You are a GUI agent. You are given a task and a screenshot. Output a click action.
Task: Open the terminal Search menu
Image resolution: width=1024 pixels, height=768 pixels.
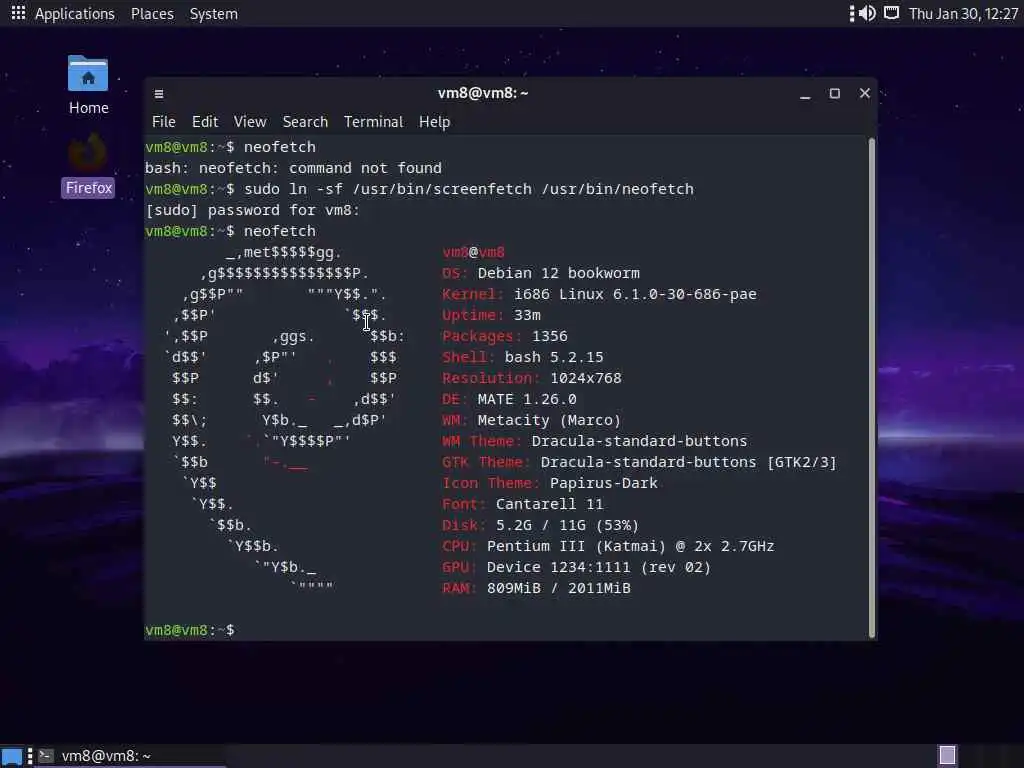[305, 122]
